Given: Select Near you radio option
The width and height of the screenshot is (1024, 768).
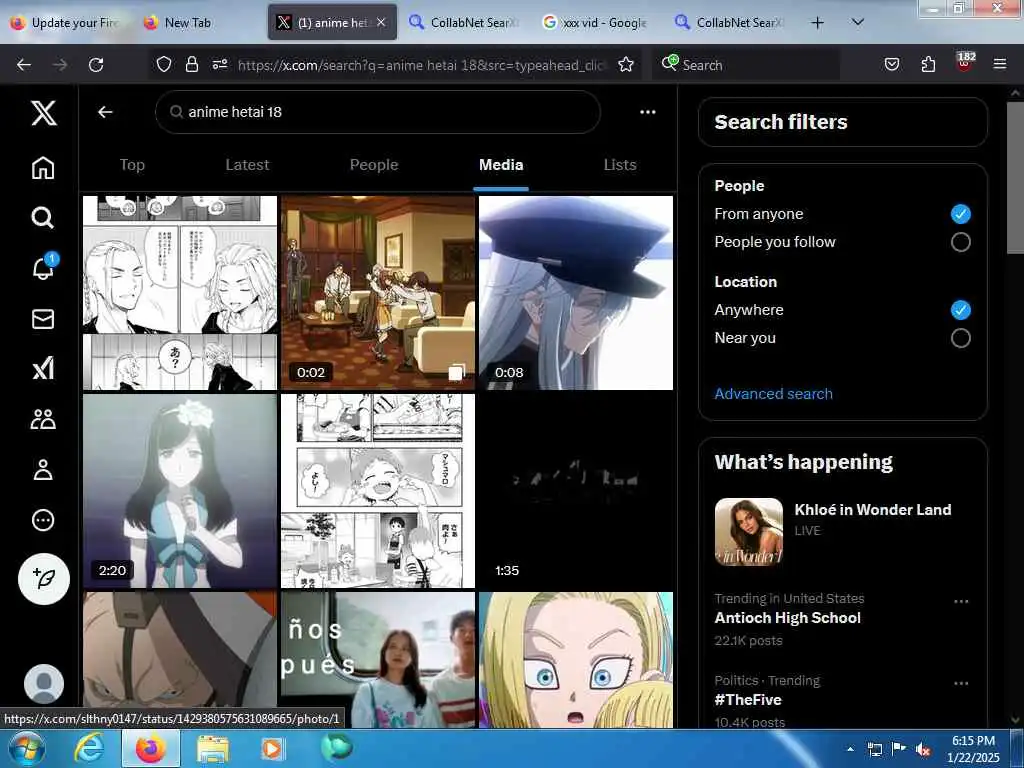Looking at the screenshot, I should [x=960, y=338].
